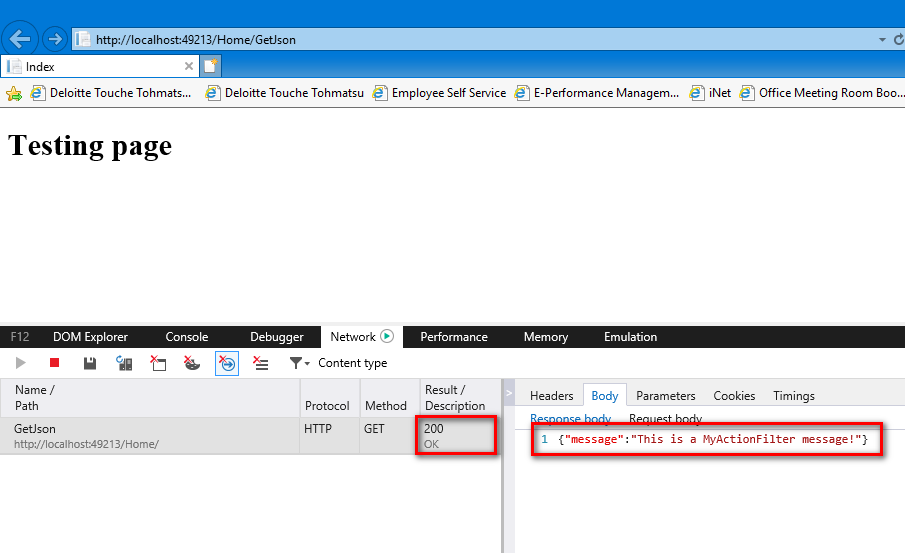The image size is (905, 553).
Task: Open the Headers details tab
Action: click(x=551, y=395)
